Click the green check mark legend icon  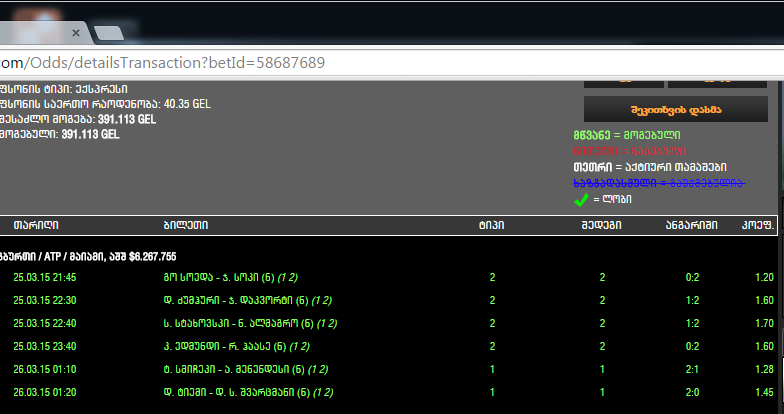pyautogui.click(x=581, y=200)
